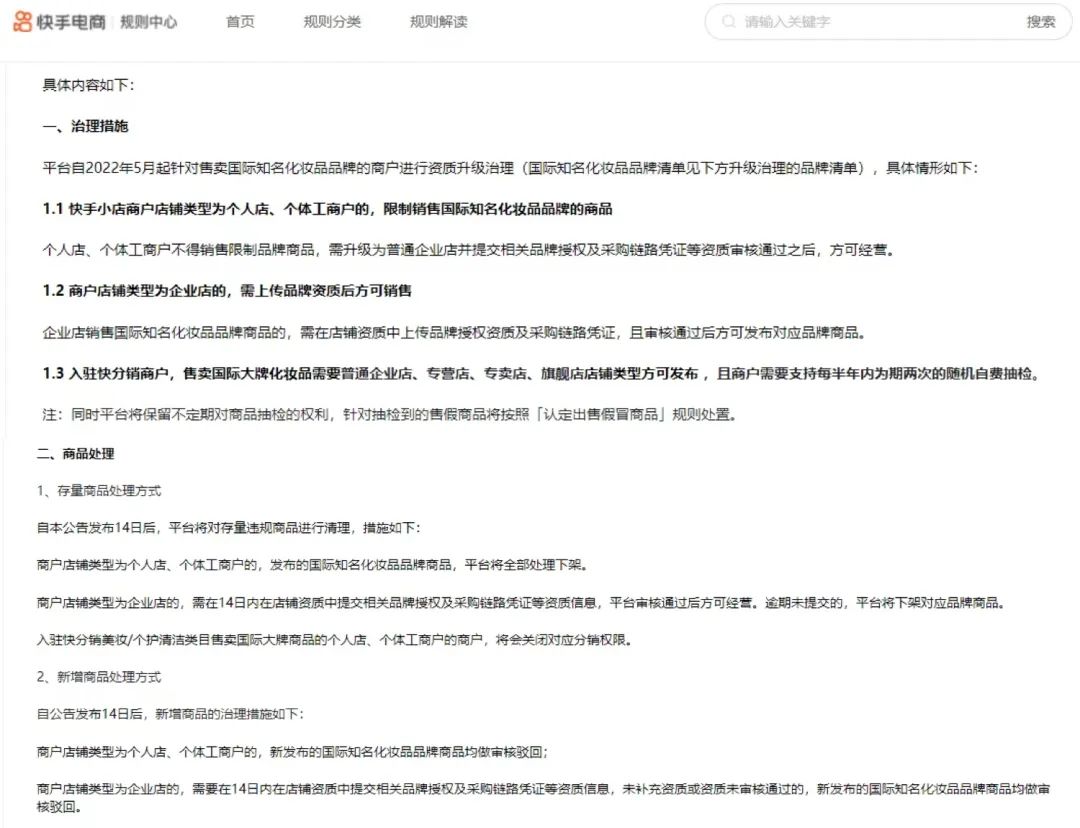Click the 规则中心 header label
The width and height of the screenshot is (1080, 828).
tap(148, 22)
